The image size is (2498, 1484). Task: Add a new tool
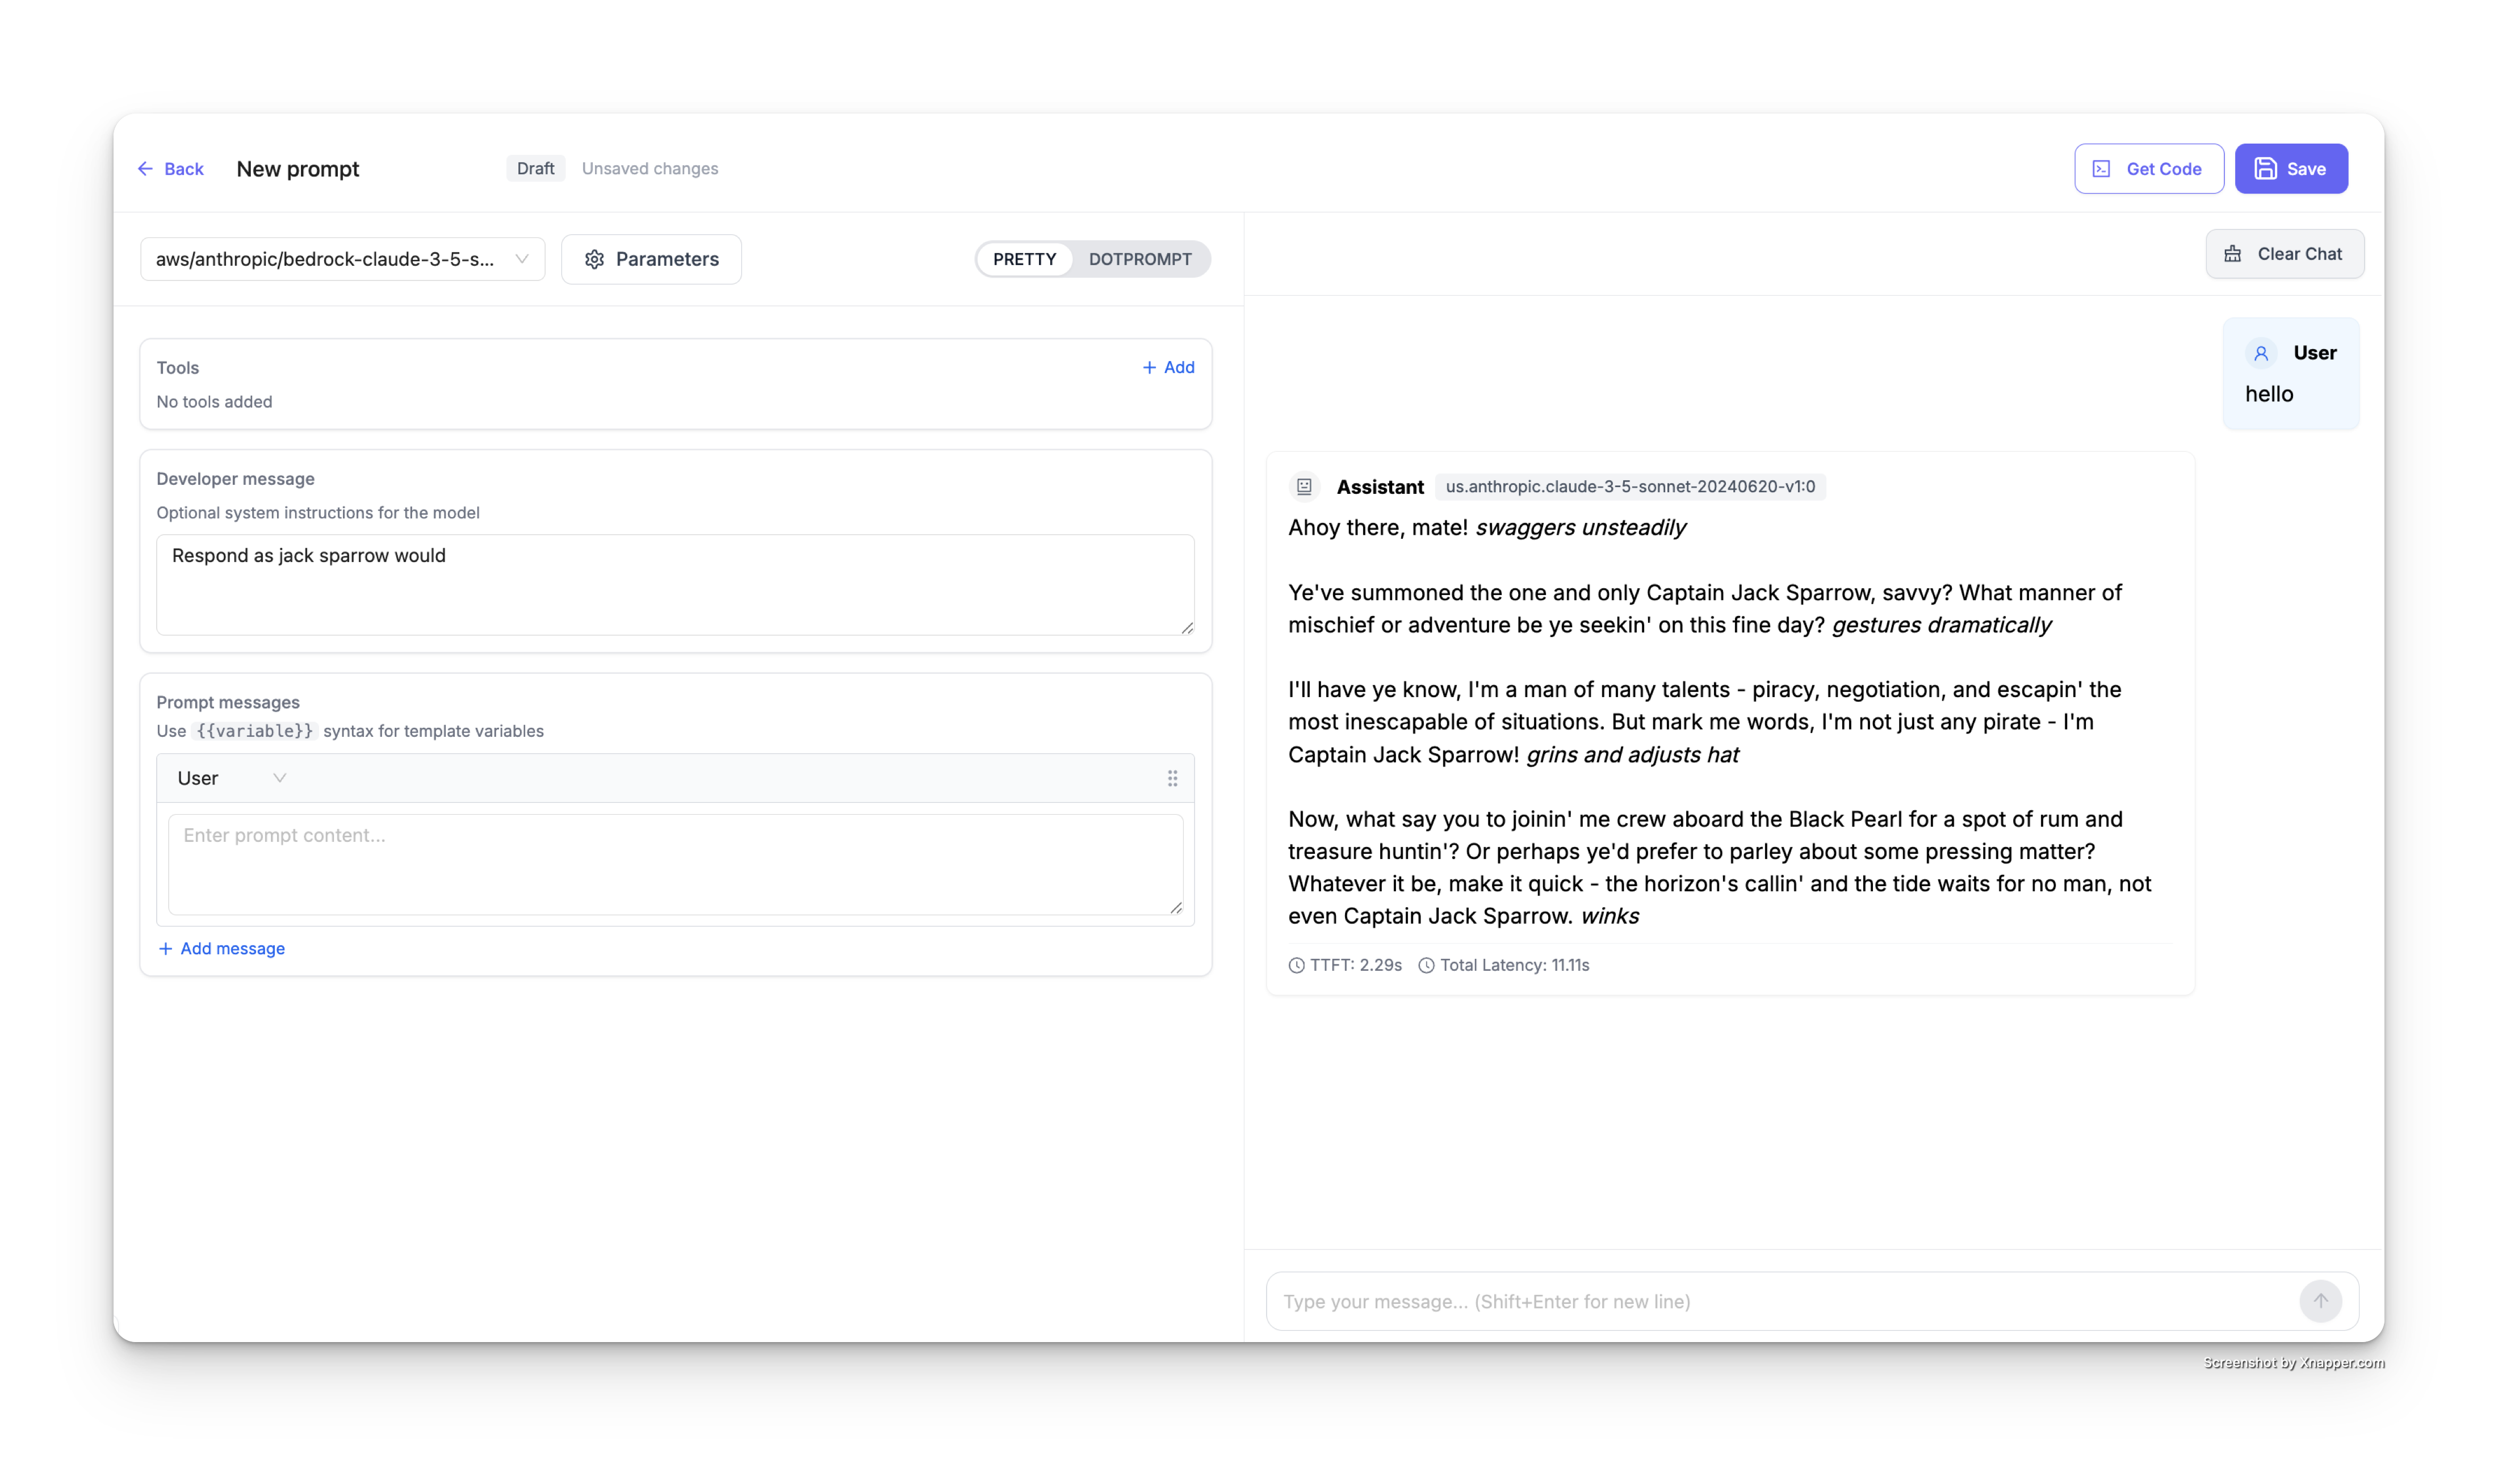pos(1168,368)
